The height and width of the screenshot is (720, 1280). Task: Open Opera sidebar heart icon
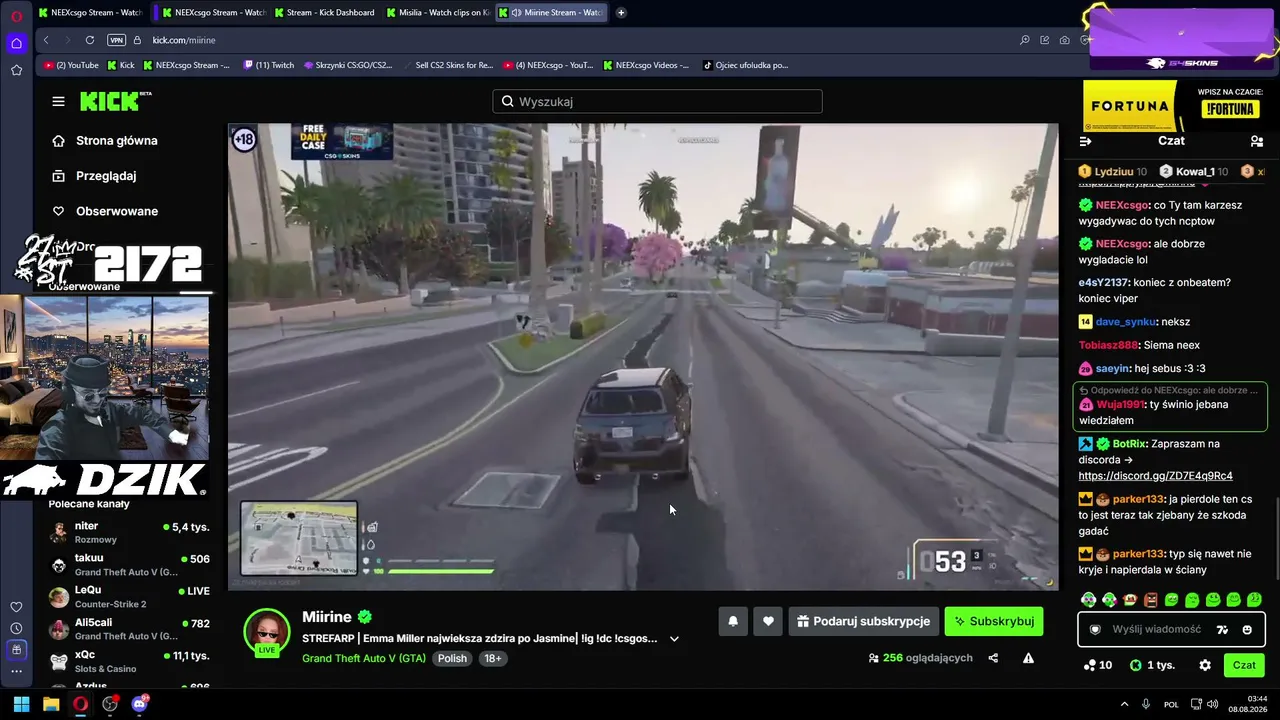16,607
